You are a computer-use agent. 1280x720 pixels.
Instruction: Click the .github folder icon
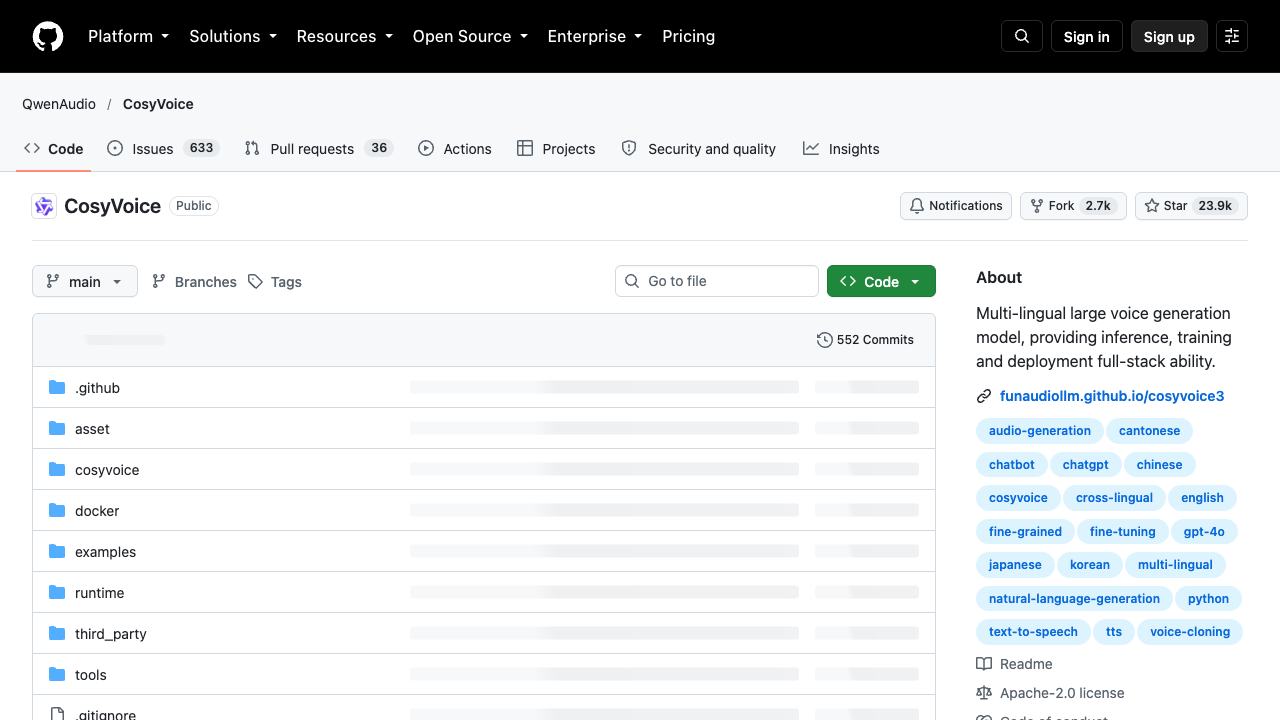[57, 387]
